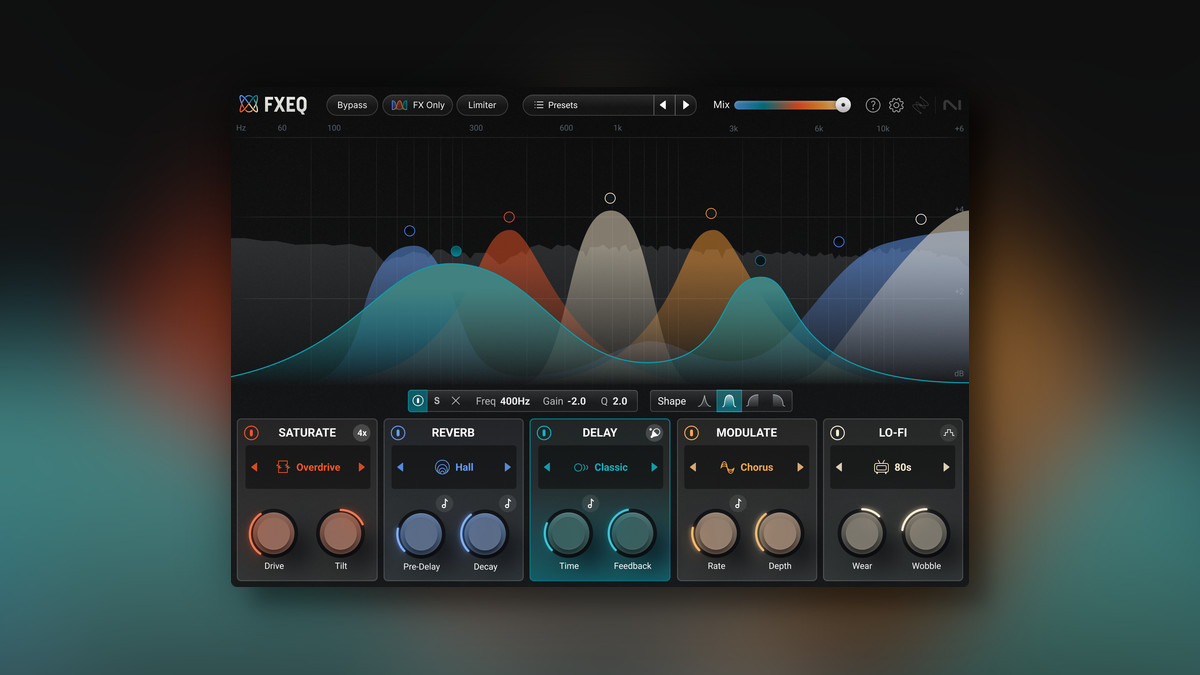The height and width of the screenshot is (675, 1200).
Task: Toggle tempo sync note above Delay Time
Action: pyautogui.click(x=591, y=503)
